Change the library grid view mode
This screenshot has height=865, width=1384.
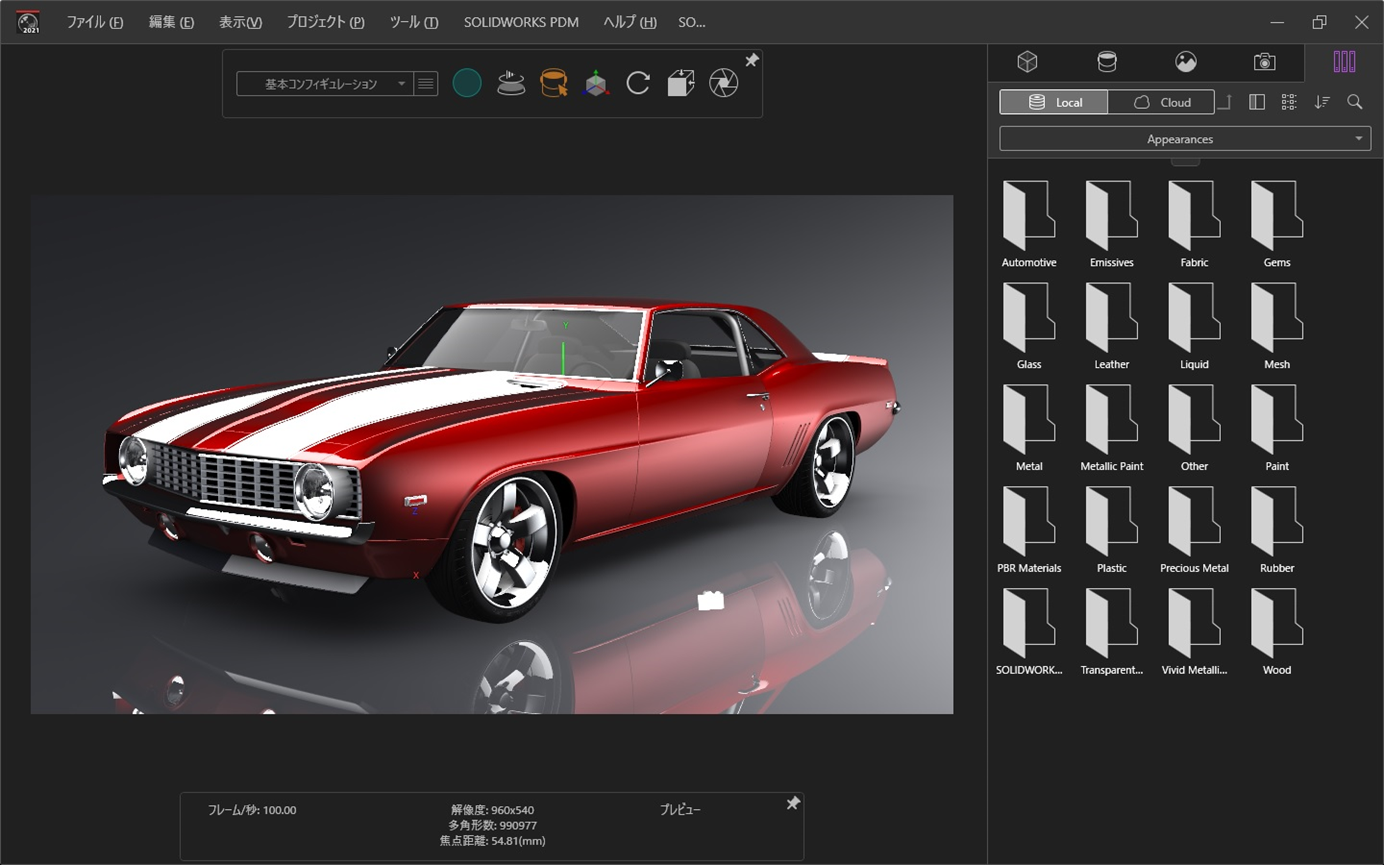(x=1289, y=102)
